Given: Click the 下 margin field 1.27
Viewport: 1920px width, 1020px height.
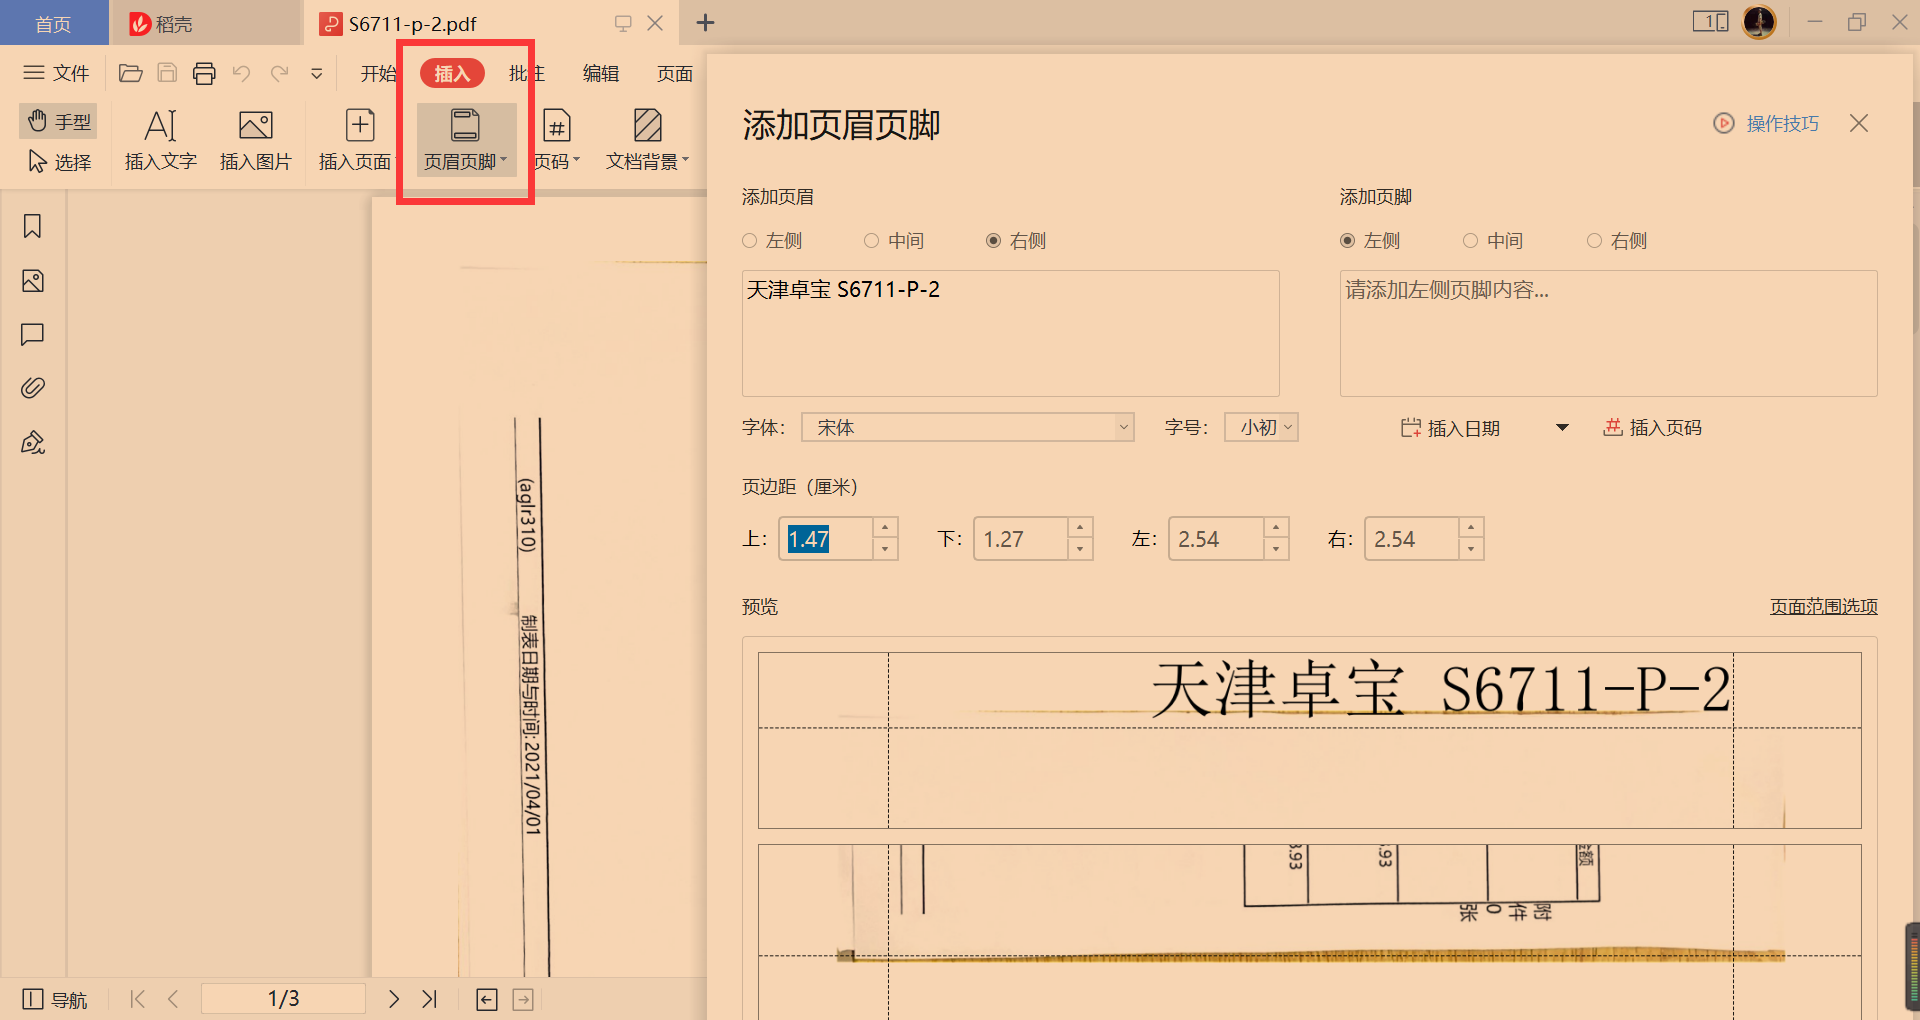Looking at the screenshot, I should (x=1020, y=539).
